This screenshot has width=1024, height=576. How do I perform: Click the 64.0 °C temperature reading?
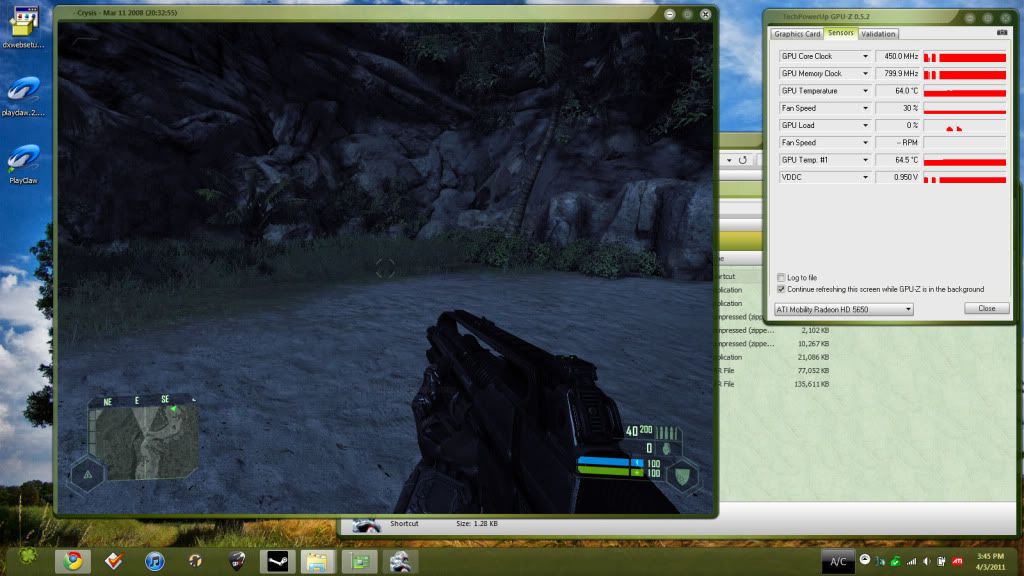[897, 91]
